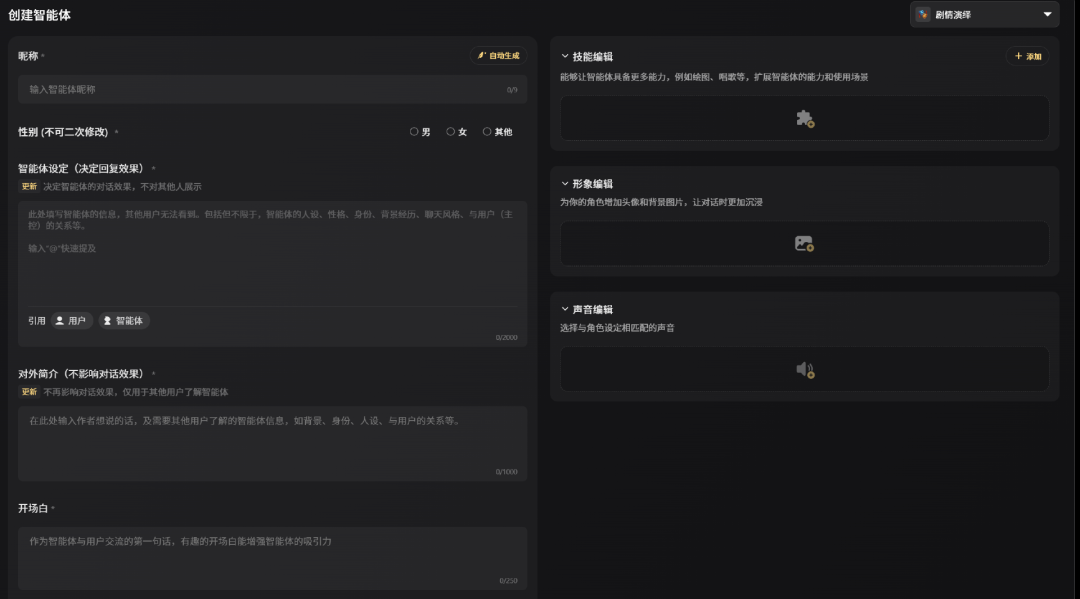
Task: Click the plus 添加 skill button
Action: [1027, 57]
